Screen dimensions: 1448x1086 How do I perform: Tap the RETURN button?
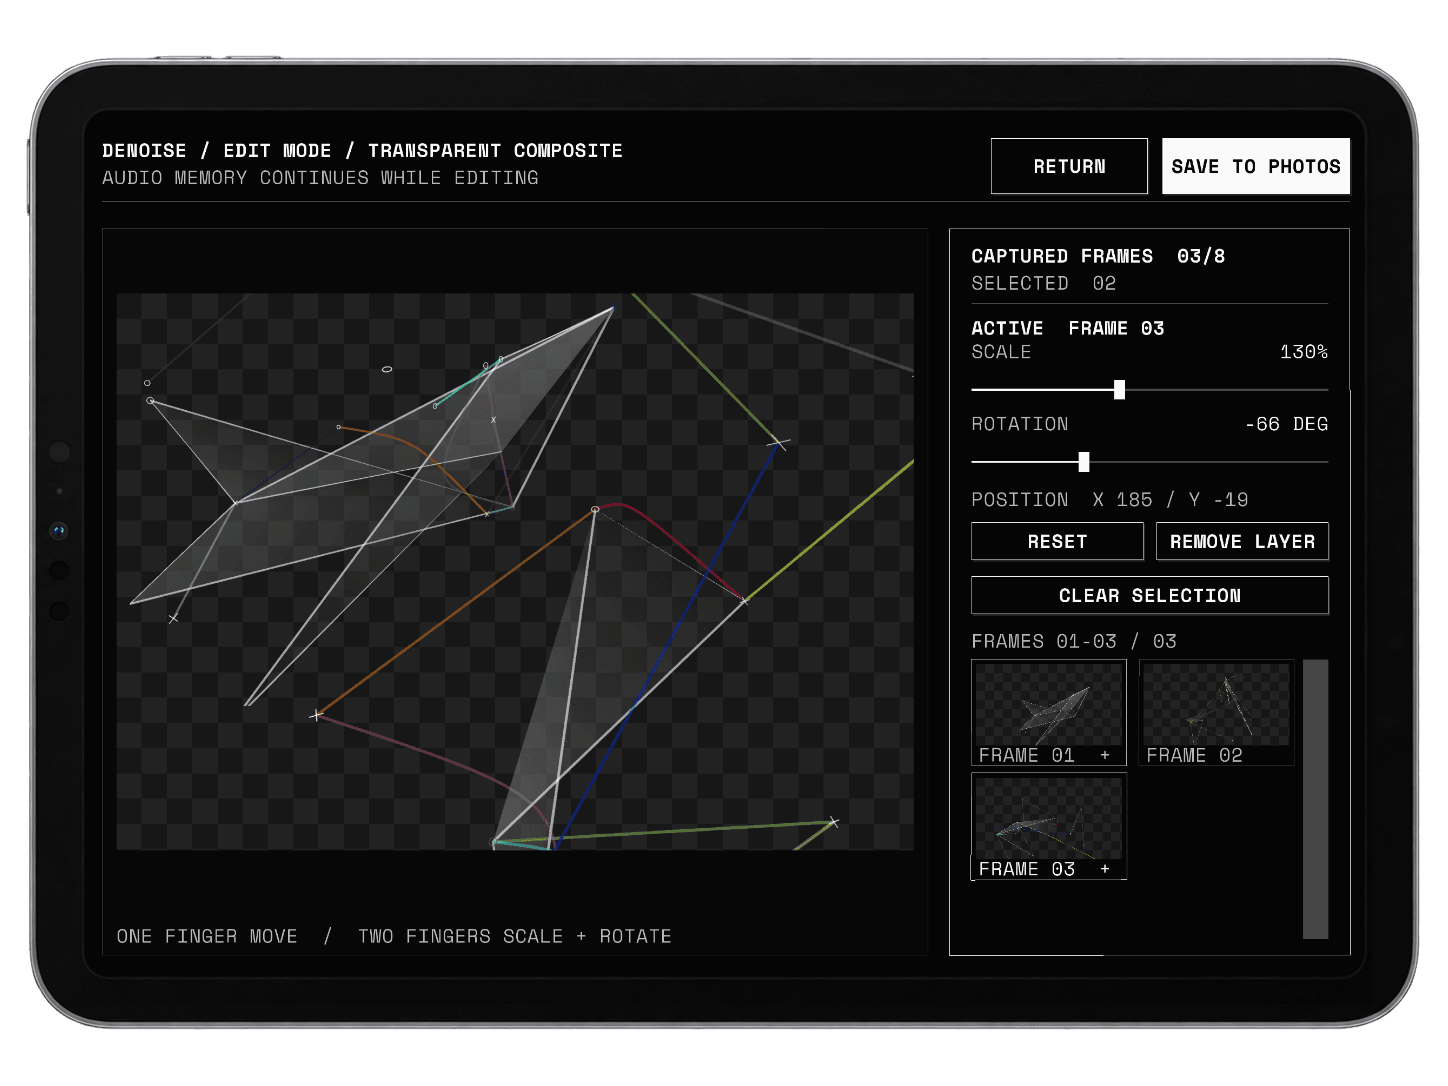(x=1069, y=166)
